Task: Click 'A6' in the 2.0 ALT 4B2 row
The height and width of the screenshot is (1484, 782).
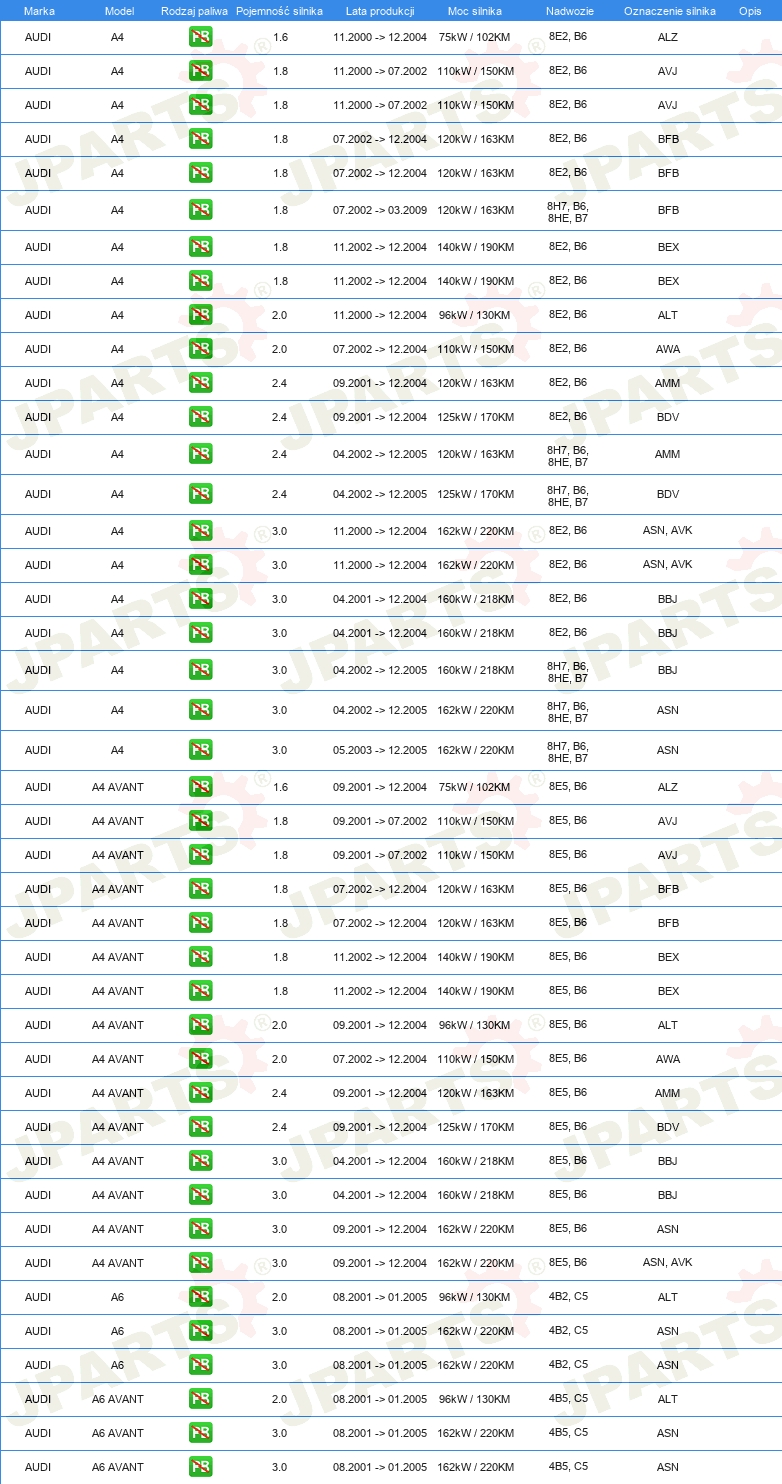Action: (118, 1297)
